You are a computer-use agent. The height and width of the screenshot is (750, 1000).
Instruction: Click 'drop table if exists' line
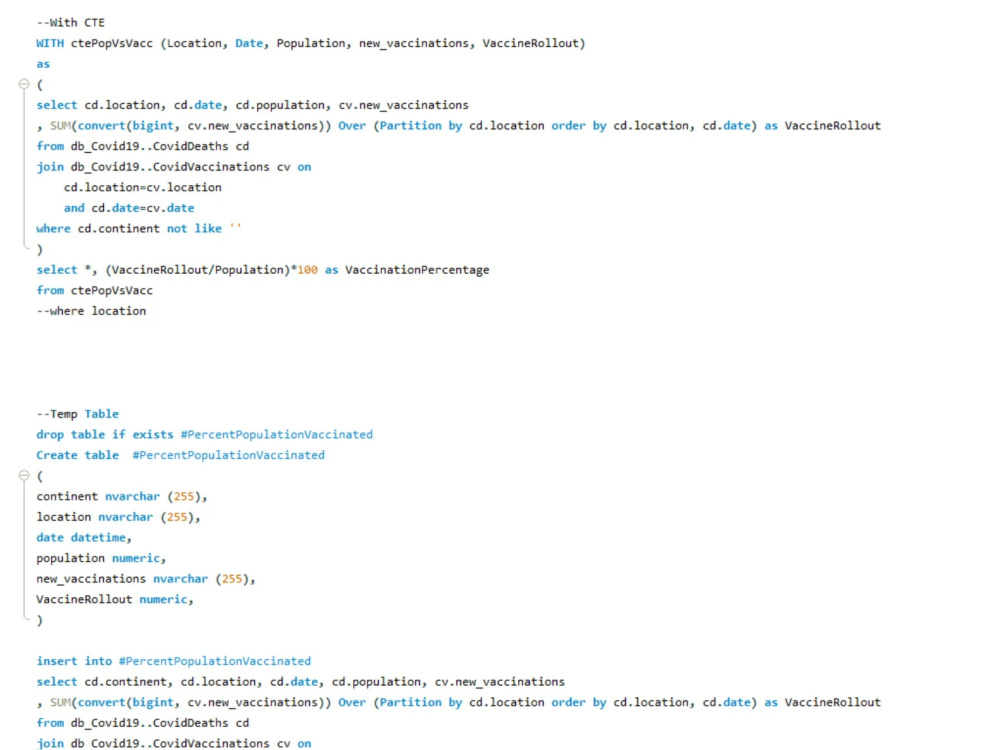204,434
